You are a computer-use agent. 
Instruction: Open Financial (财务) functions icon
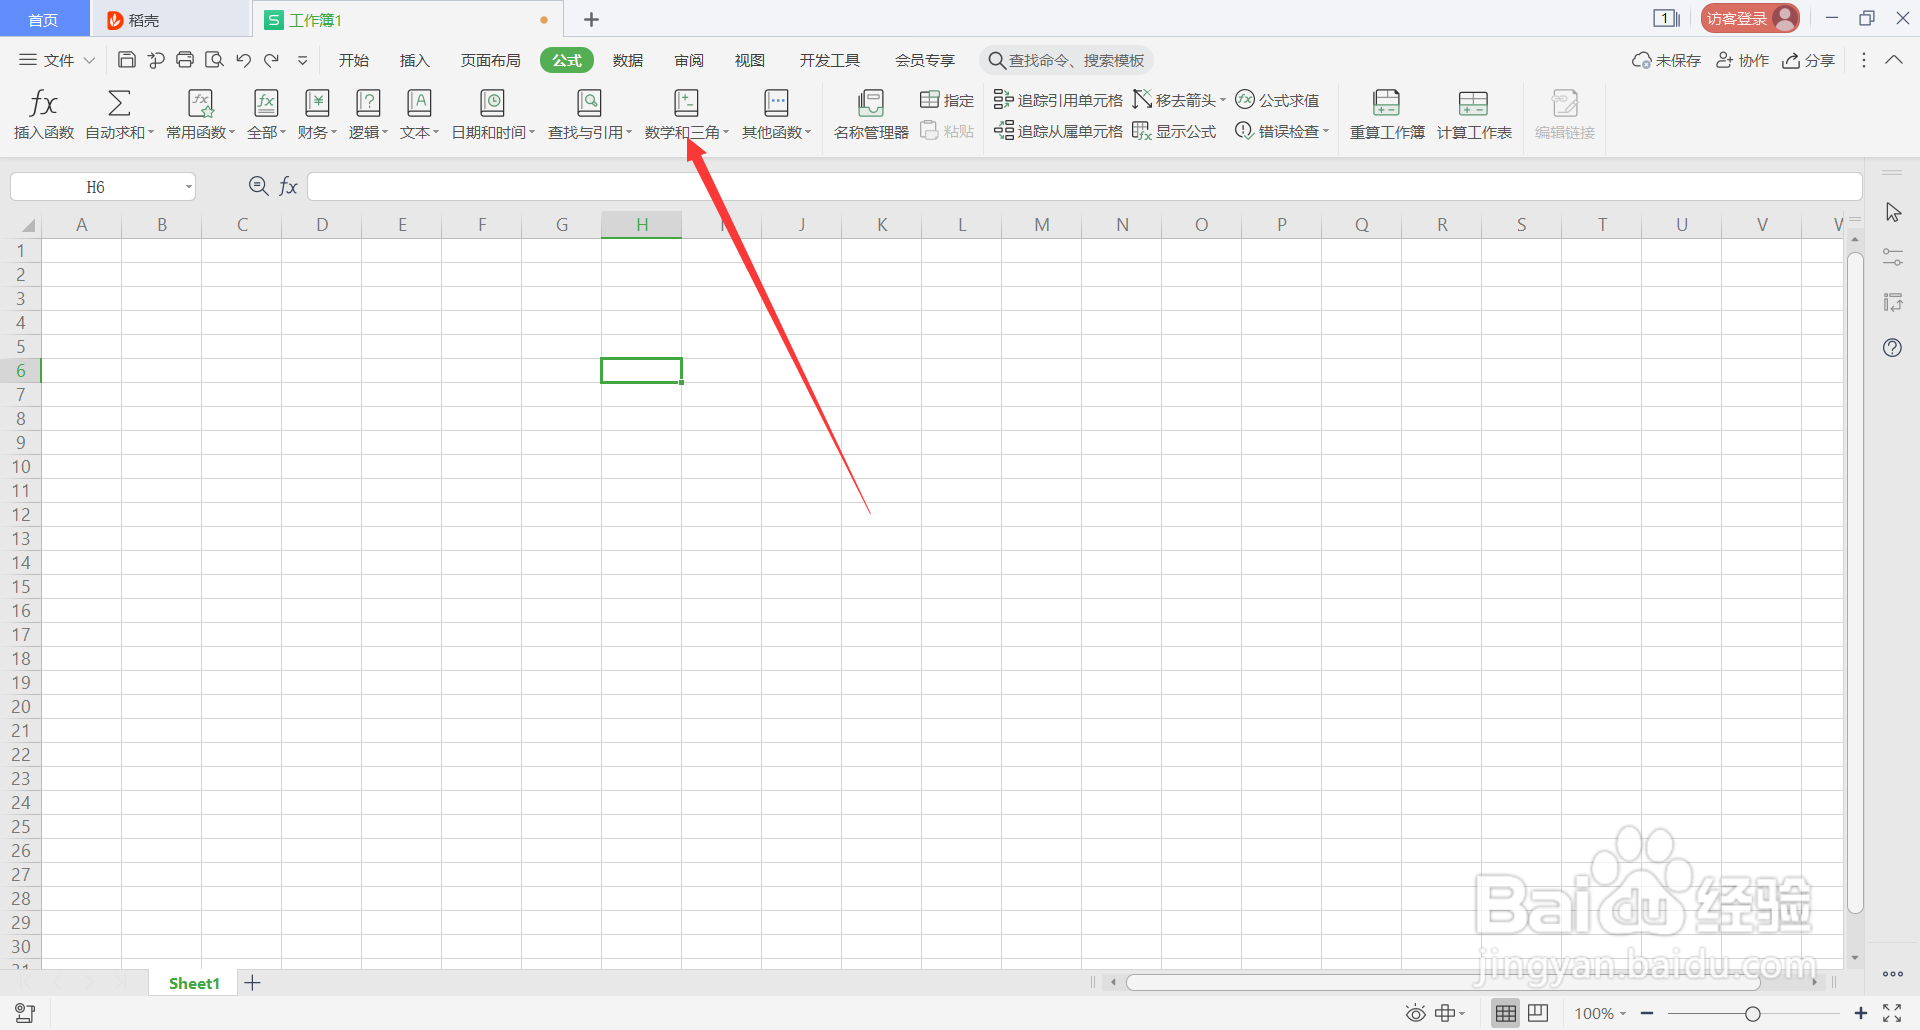pyautogui.click(x=317, y=103)
